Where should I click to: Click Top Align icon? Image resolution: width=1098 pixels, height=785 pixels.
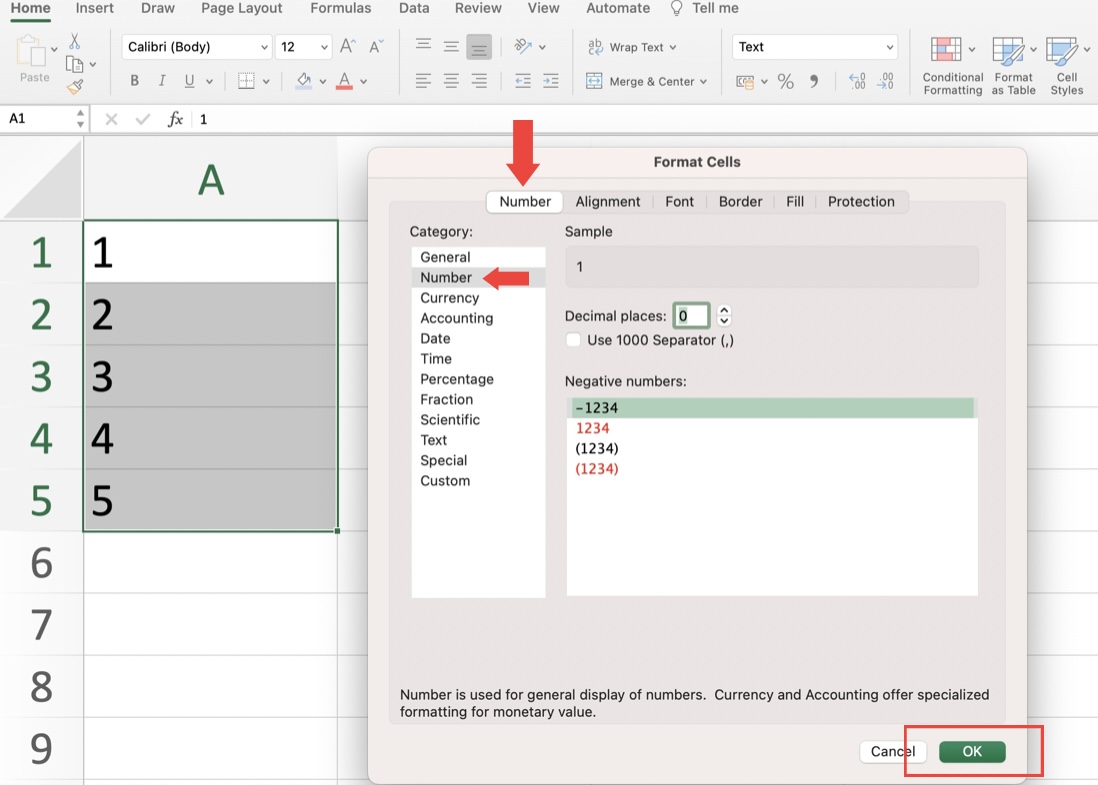423,46
